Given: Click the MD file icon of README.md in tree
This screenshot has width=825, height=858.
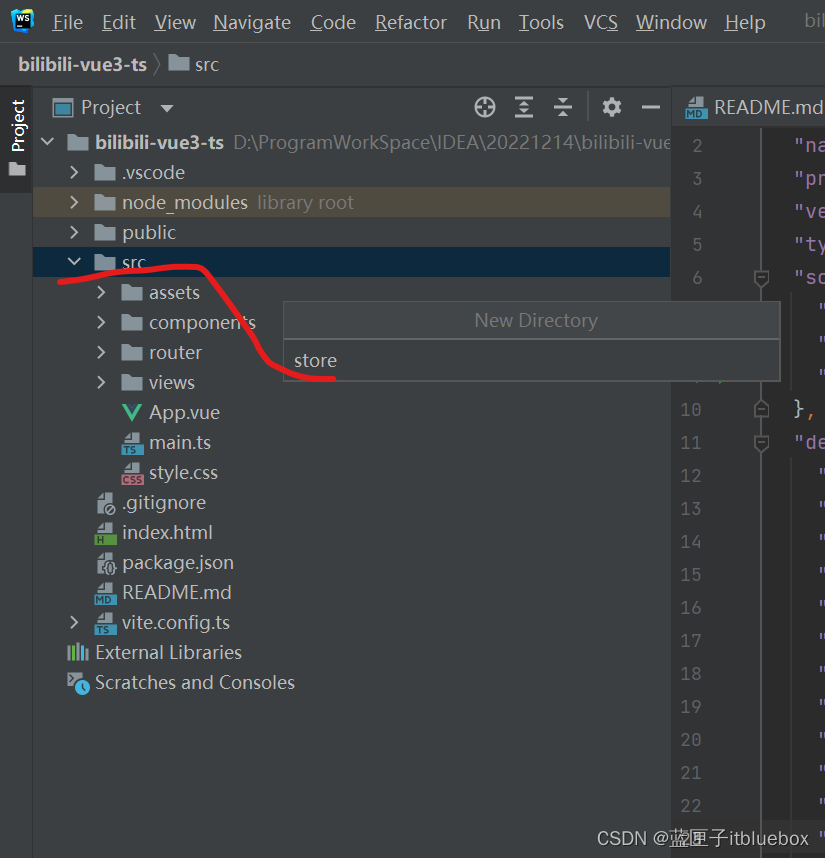Looking at the screenshot, I should (x=105, y=593).
